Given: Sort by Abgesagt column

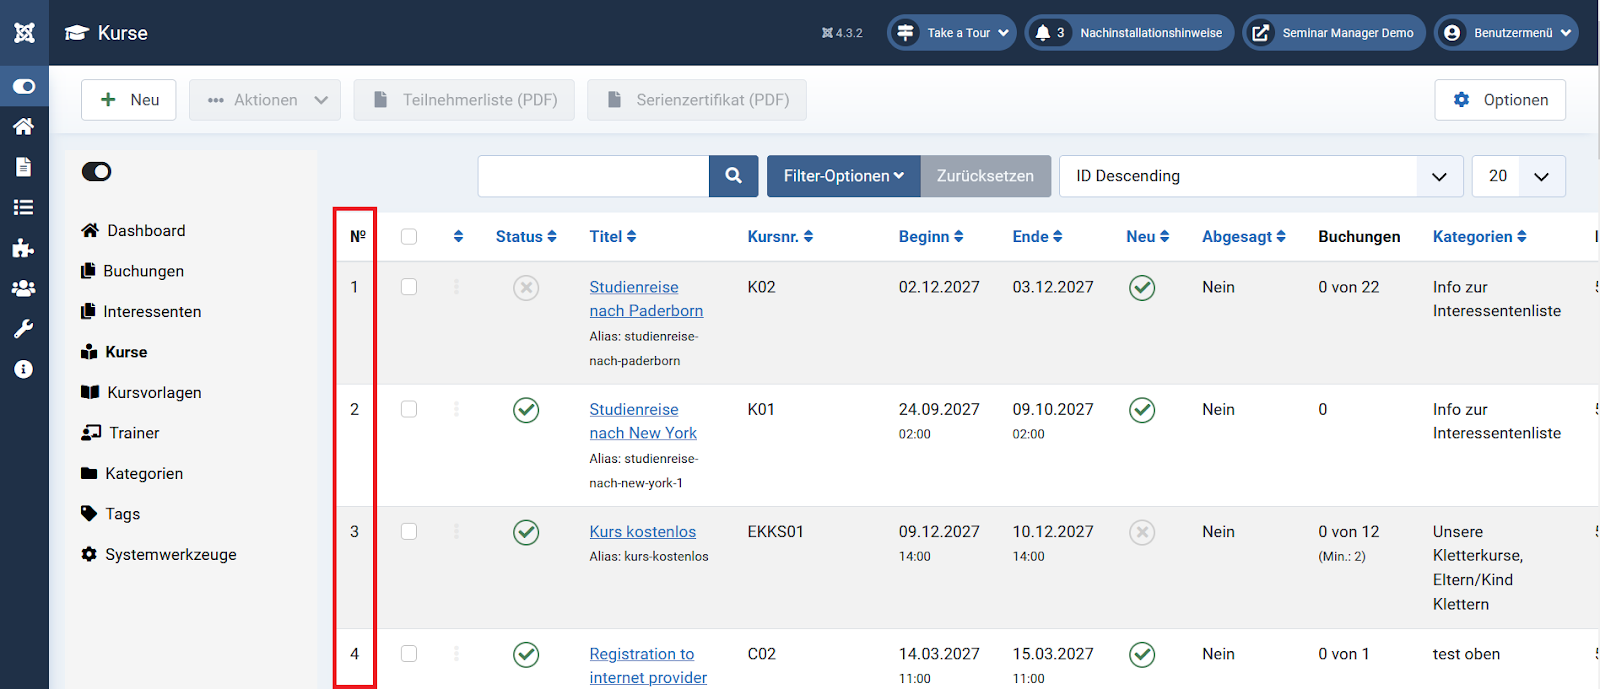Looking at the screenshot, I should click(1244, 237).
